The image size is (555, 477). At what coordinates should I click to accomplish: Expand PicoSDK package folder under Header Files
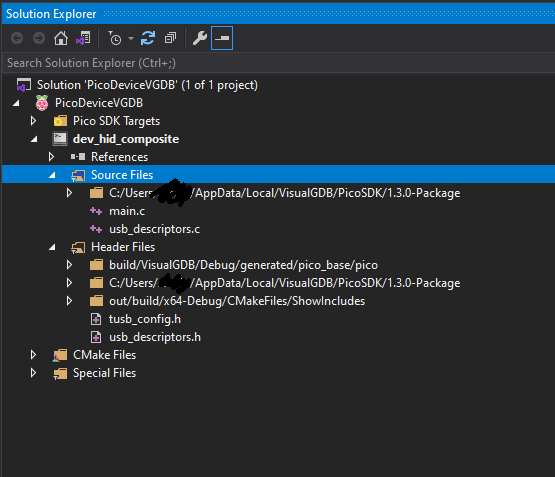click(x=69, y=283)
